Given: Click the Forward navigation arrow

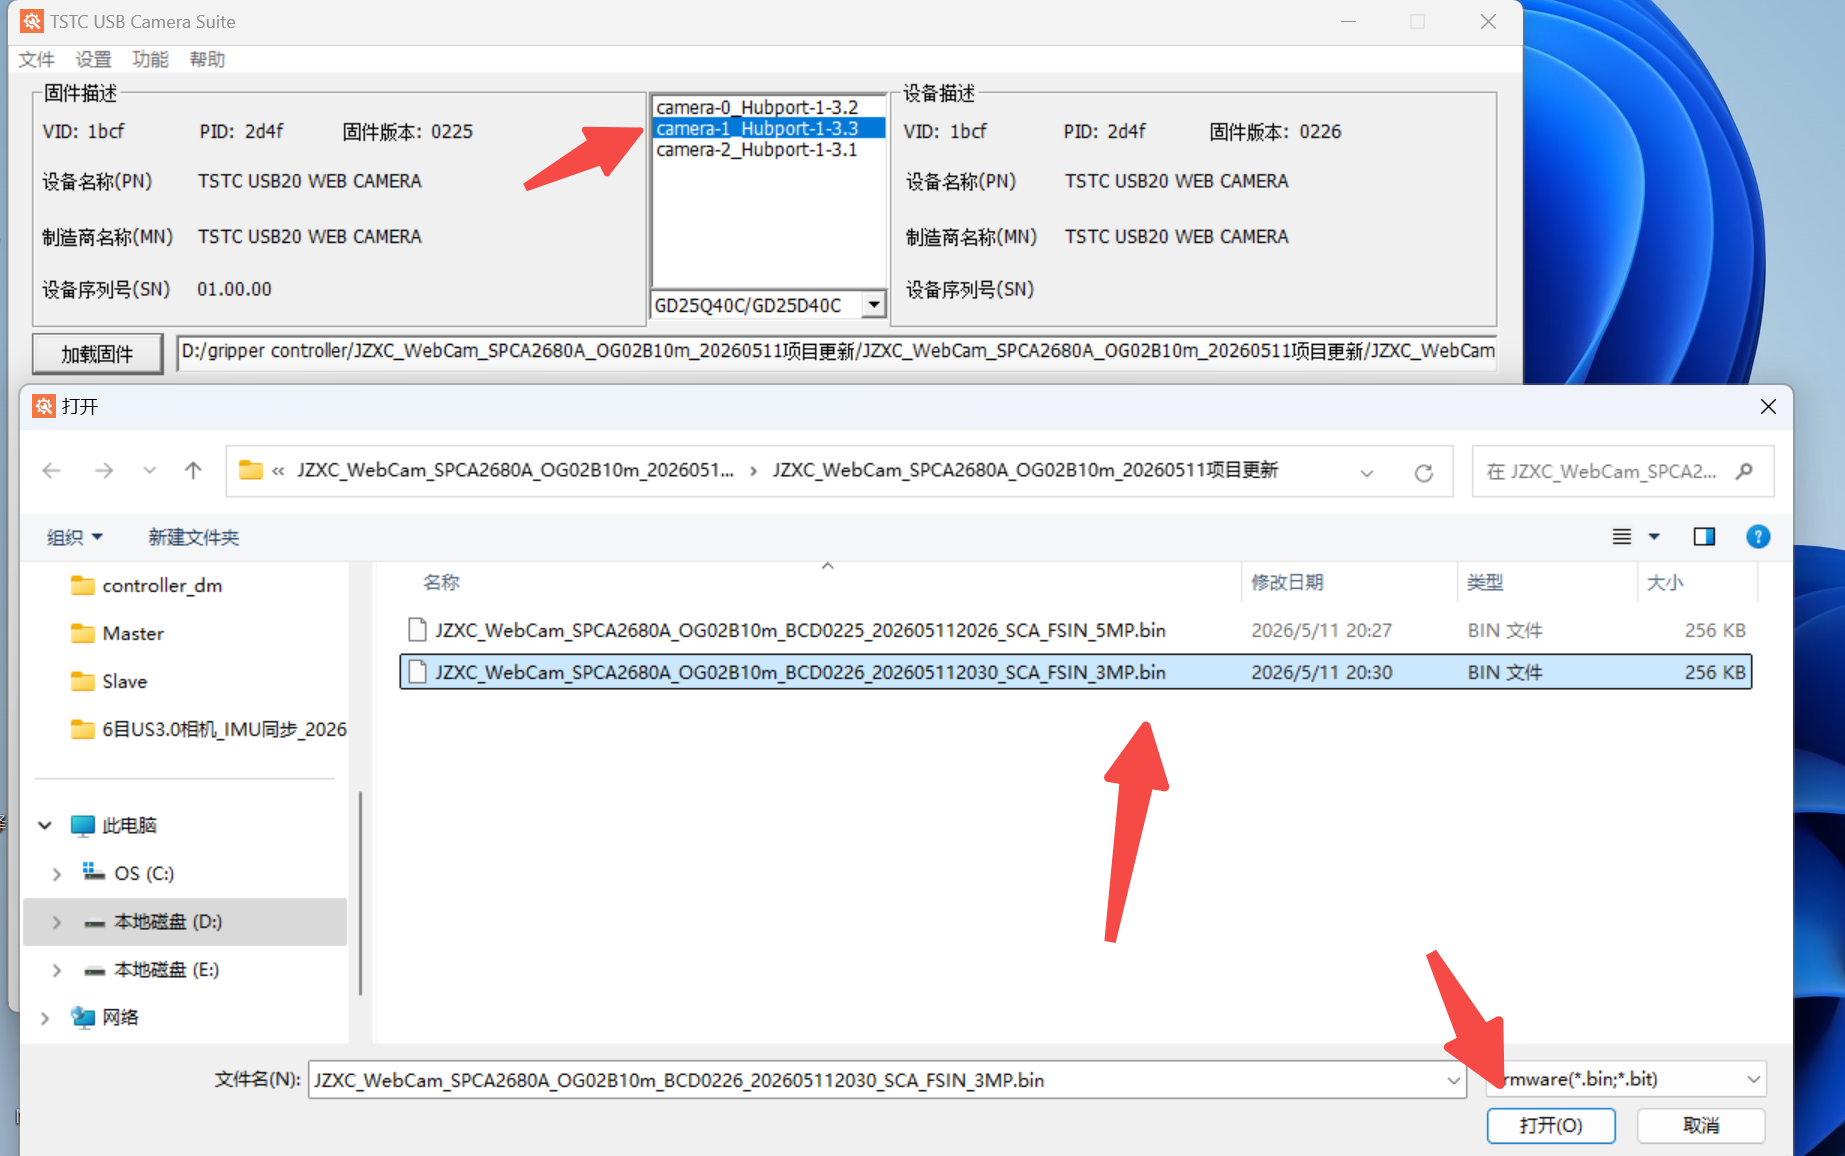Looking at the screenshot, I should click(104, 471).
